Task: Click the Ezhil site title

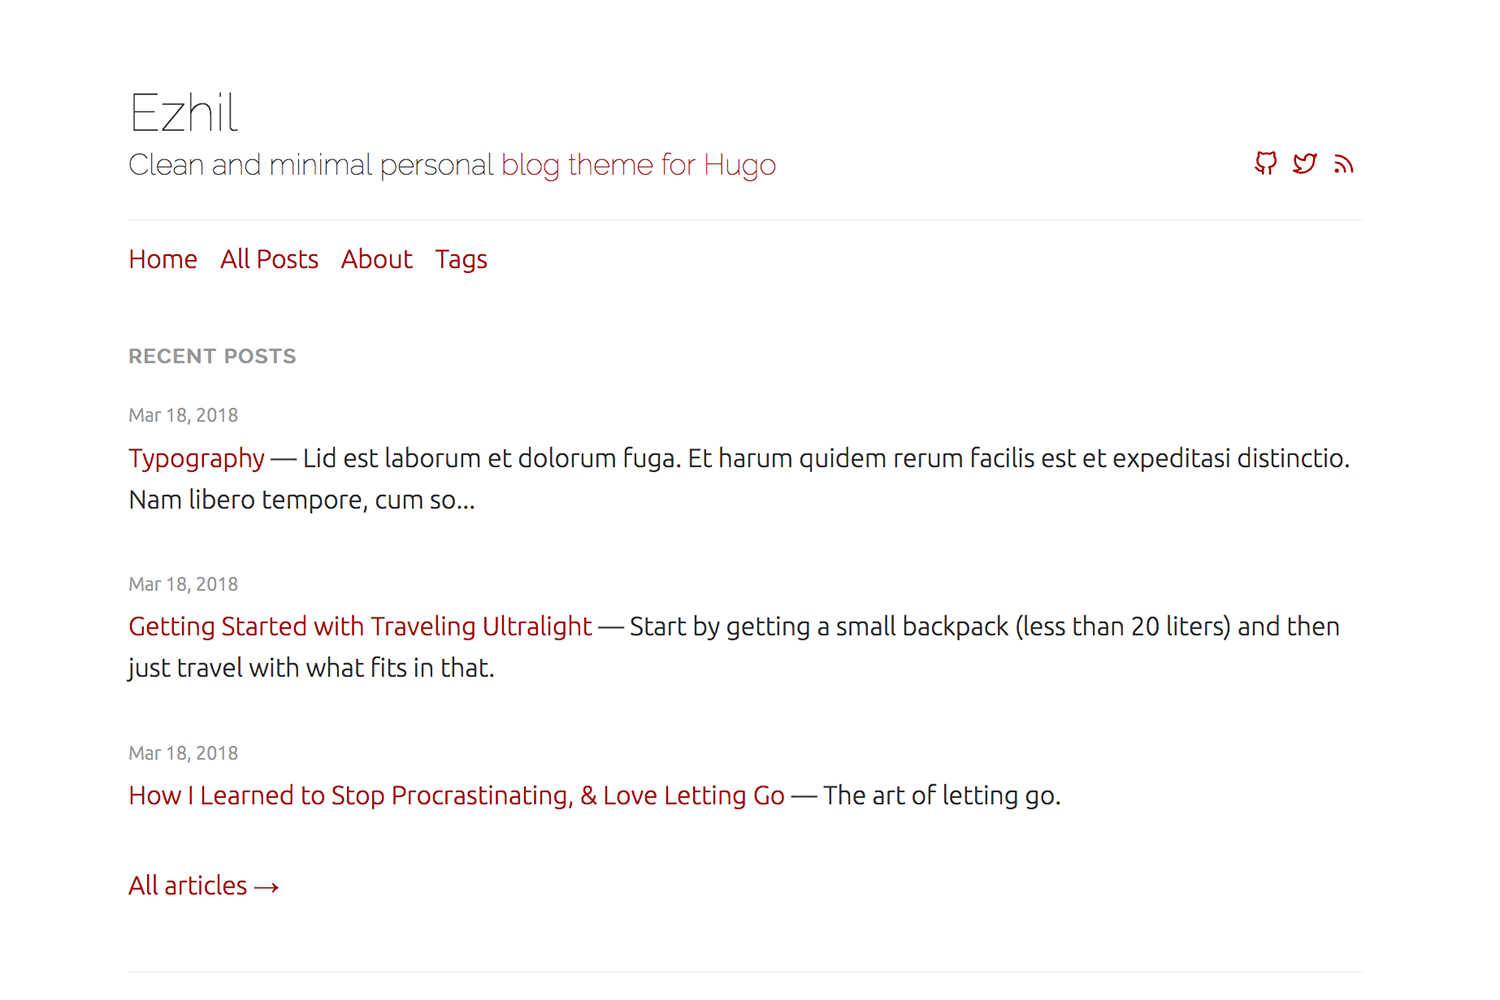Action: (183, 112)
